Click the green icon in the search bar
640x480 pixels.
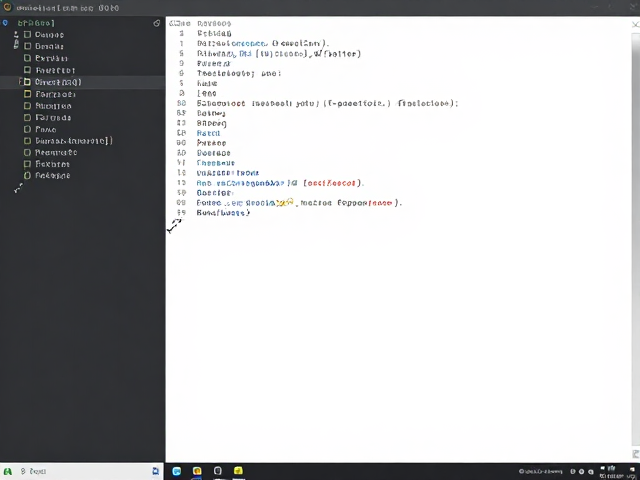(x=8, y=471)
